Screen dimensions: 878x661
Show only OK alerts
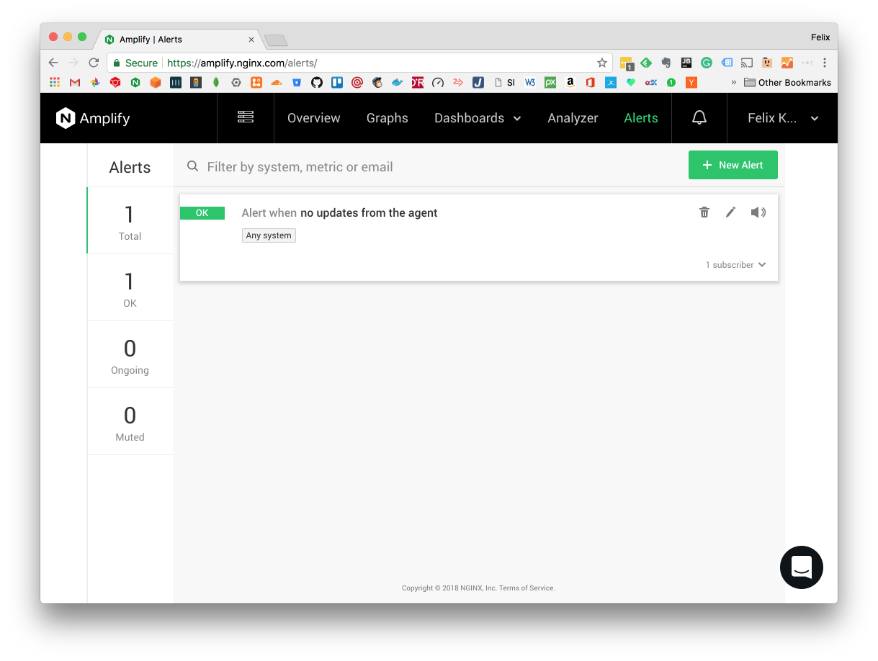coord(130,288)
